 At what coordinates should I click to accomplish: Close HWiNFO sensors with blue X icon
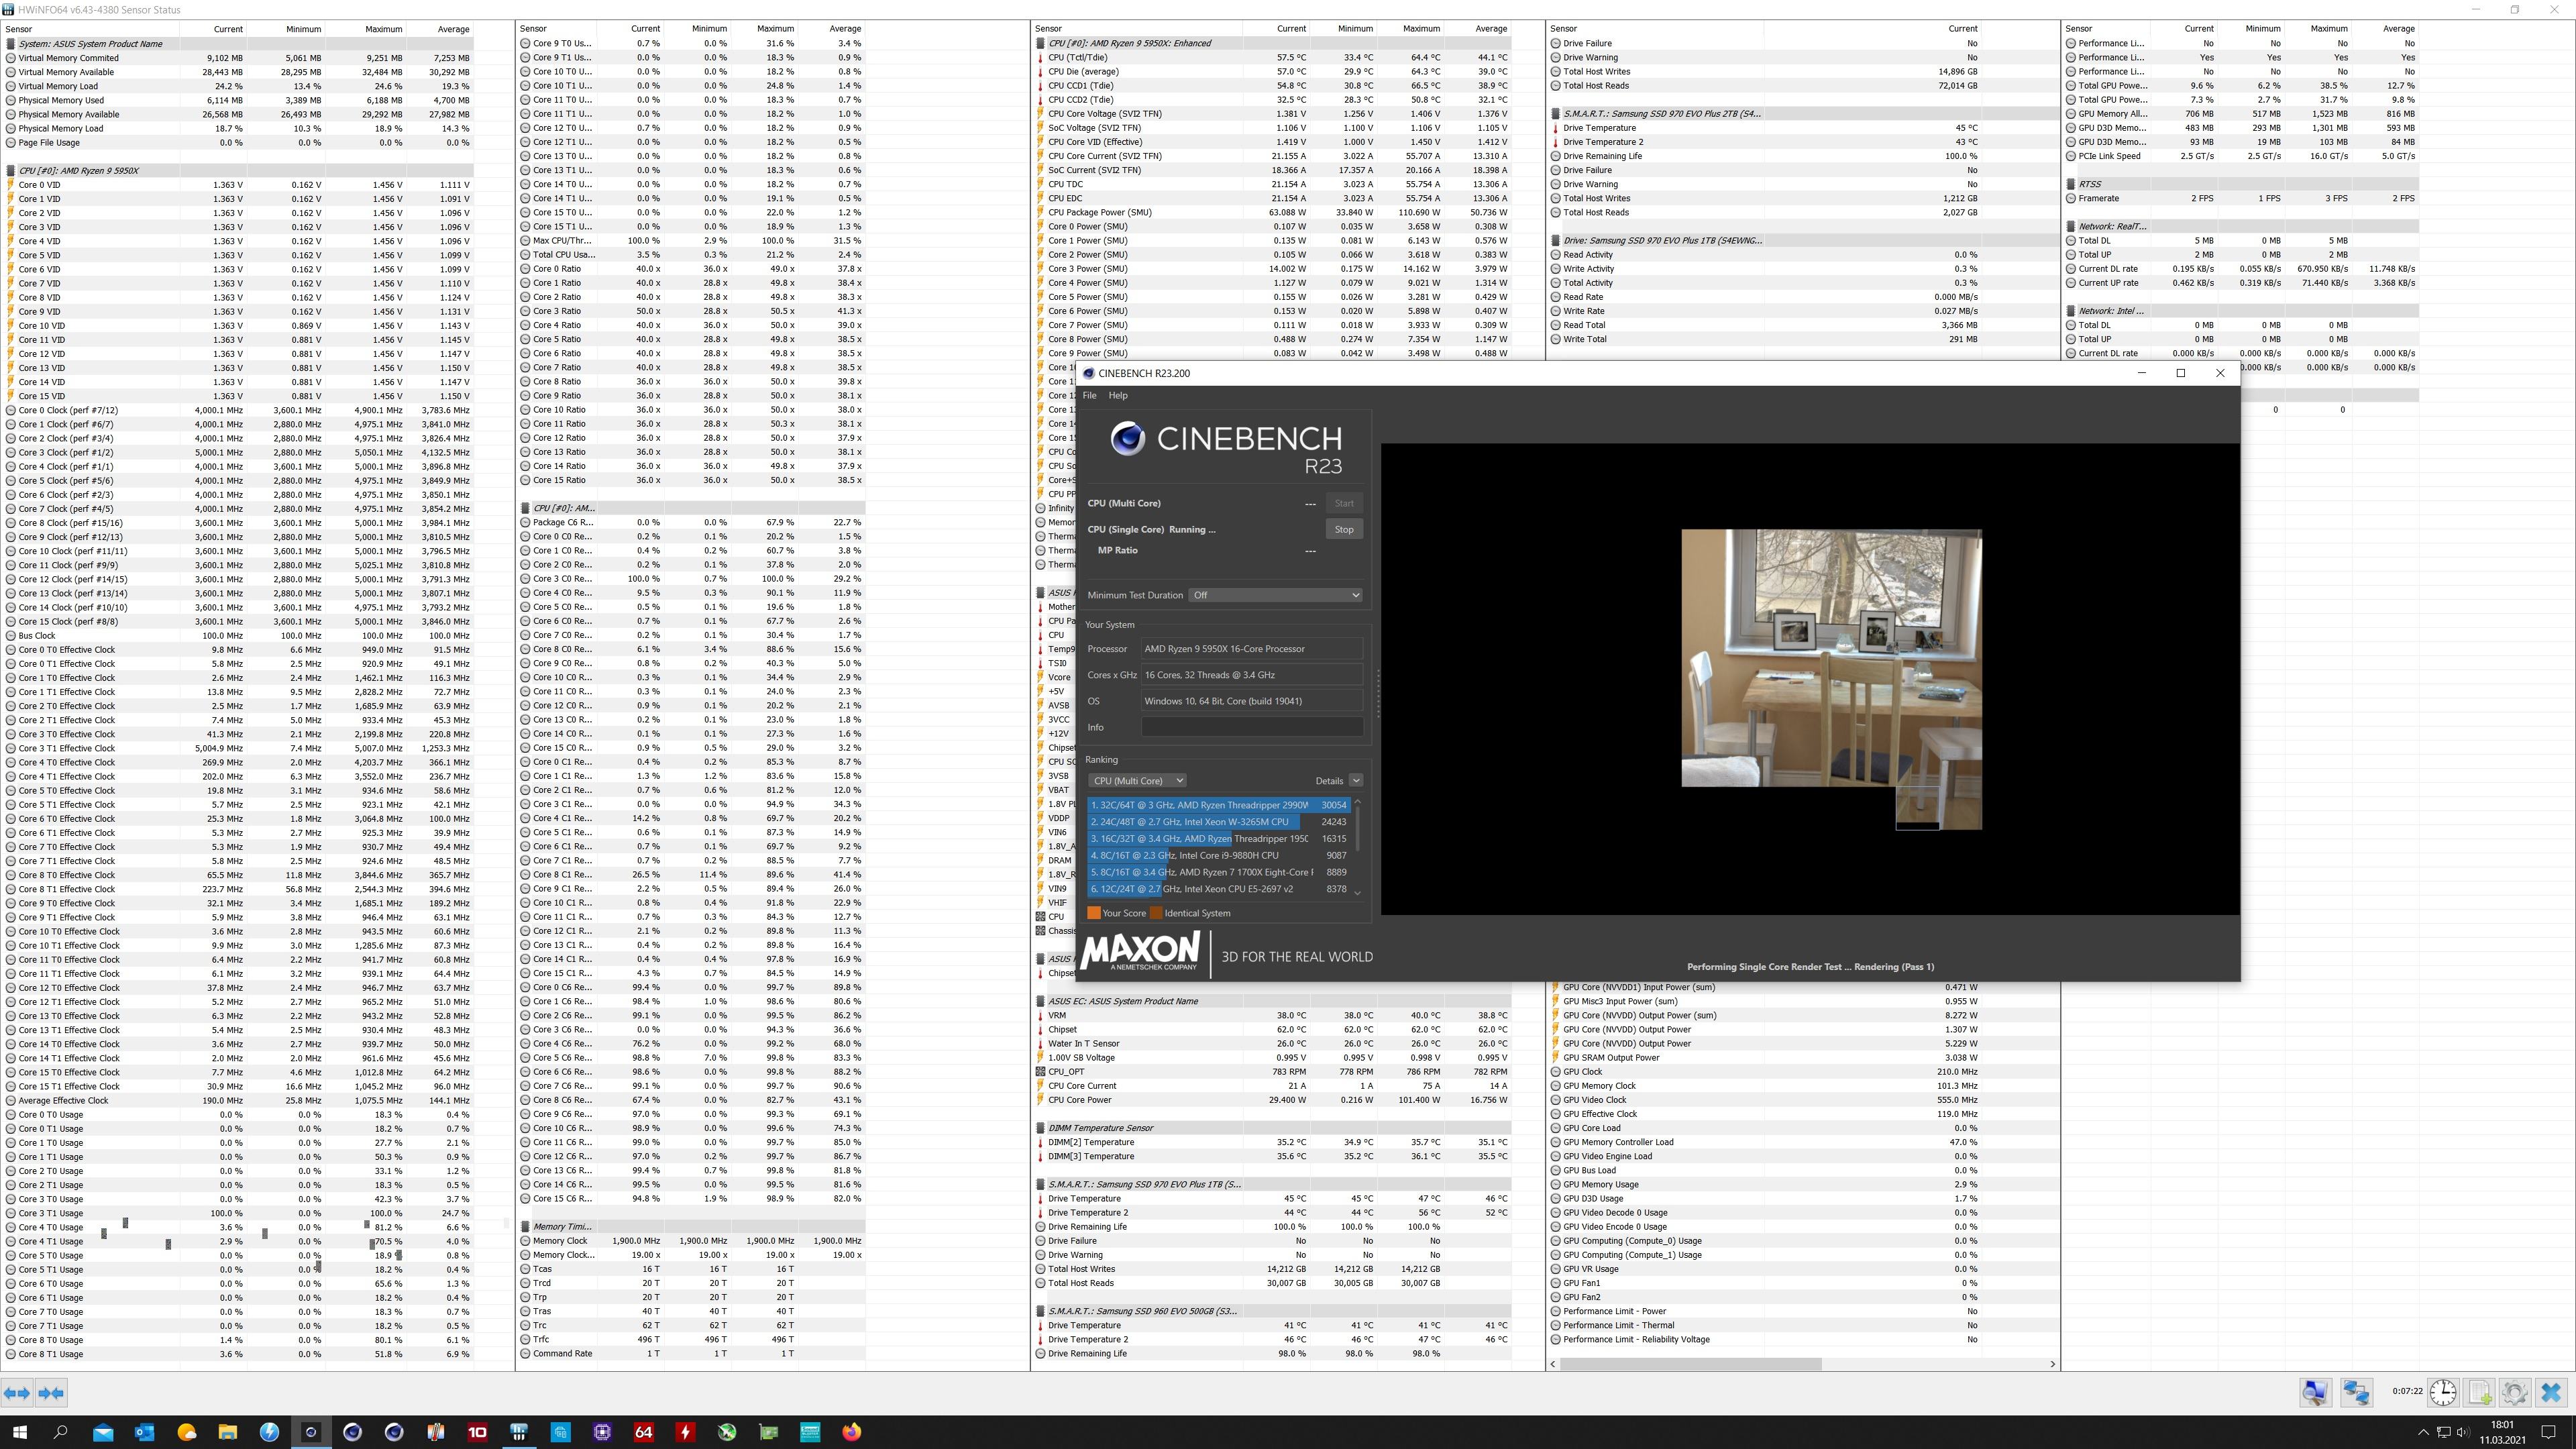click(2551, 1392)
